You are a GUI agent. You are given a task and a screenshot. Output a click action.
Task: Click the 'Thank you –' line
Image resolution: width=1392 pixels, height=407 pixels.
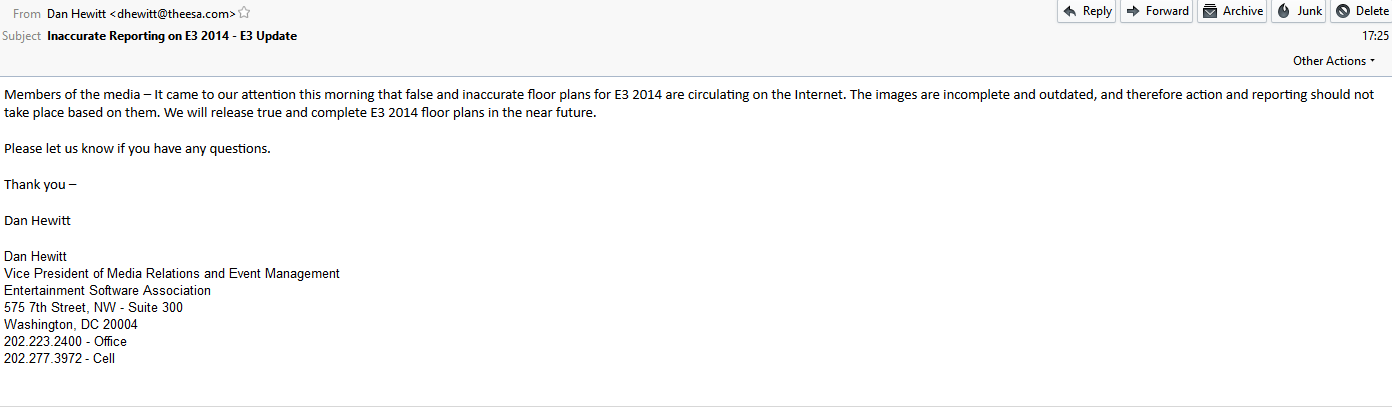40,184
